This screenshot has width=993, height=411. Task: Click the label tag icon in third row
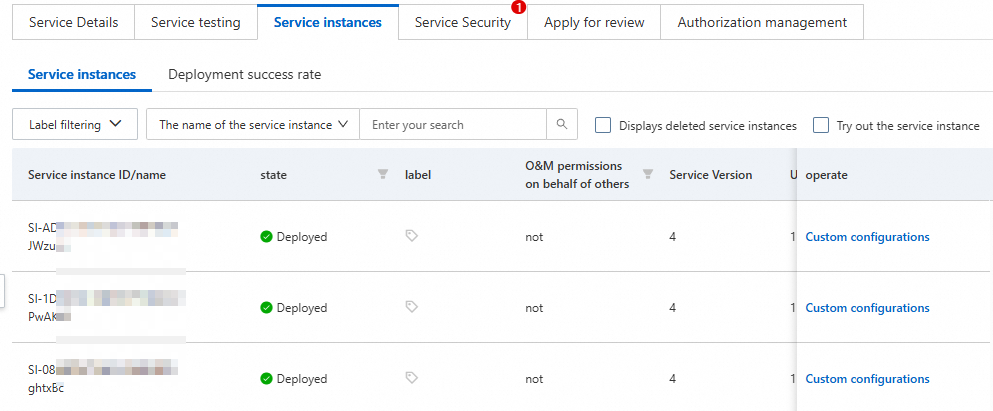pyautogui.click(x=411, y=378)
